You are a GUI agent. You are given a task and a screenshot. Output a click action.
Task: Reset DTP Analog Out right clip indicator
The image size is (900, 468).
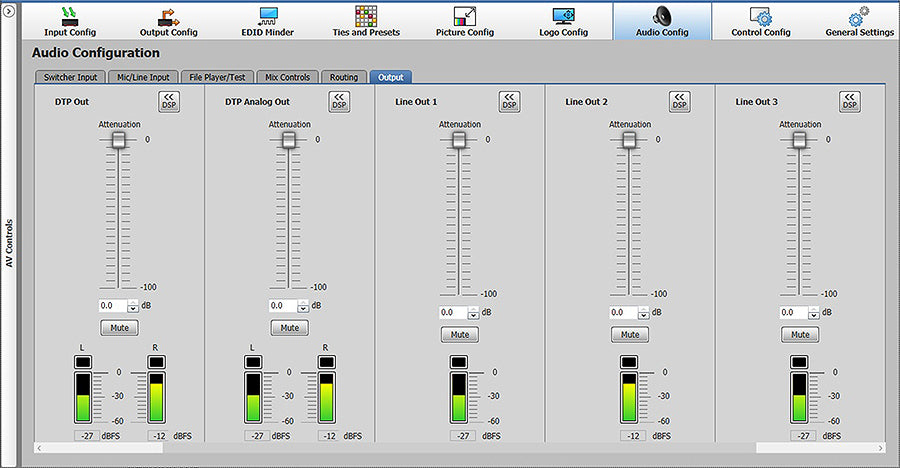(327, 362)
